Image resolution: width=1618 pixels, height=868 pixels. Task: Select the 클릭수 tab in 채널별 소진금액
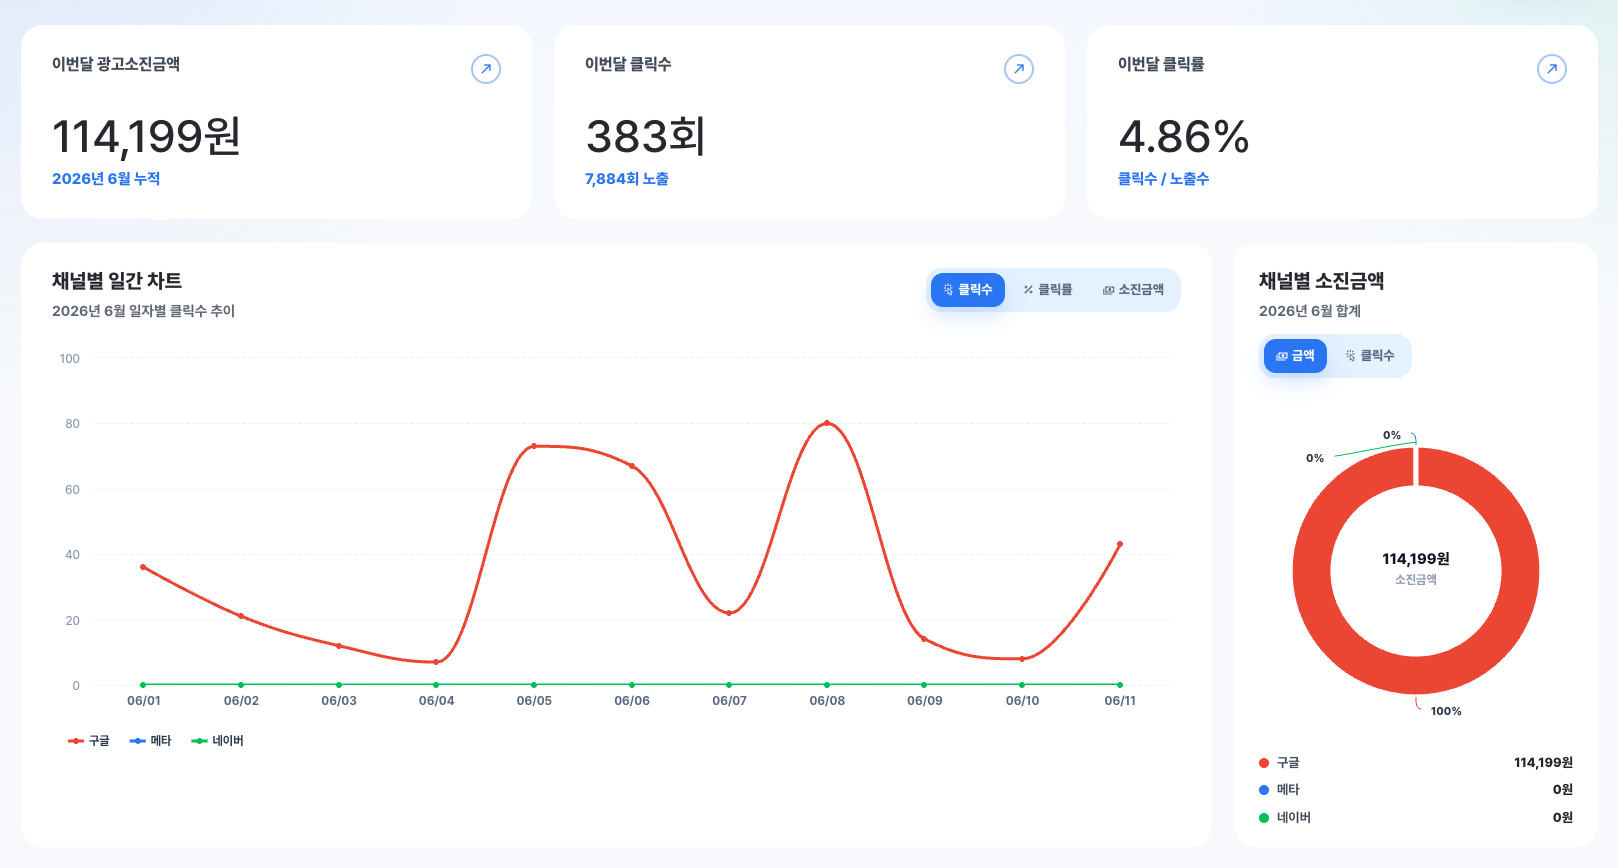[1370, 356]
